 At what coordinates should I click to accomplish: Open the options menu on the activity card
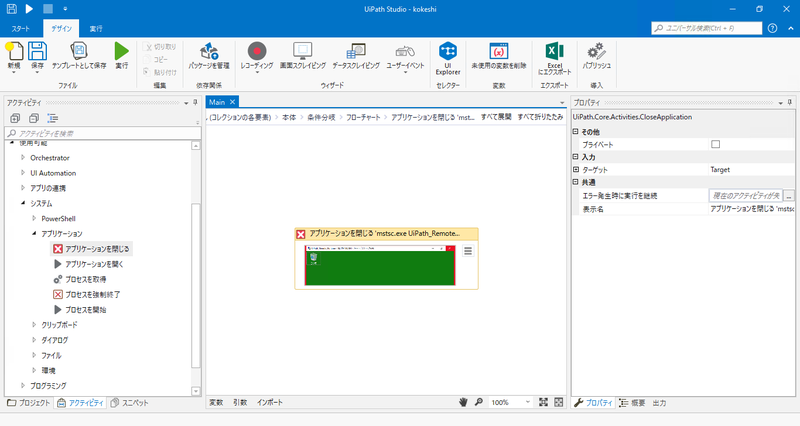coord(468,251)
